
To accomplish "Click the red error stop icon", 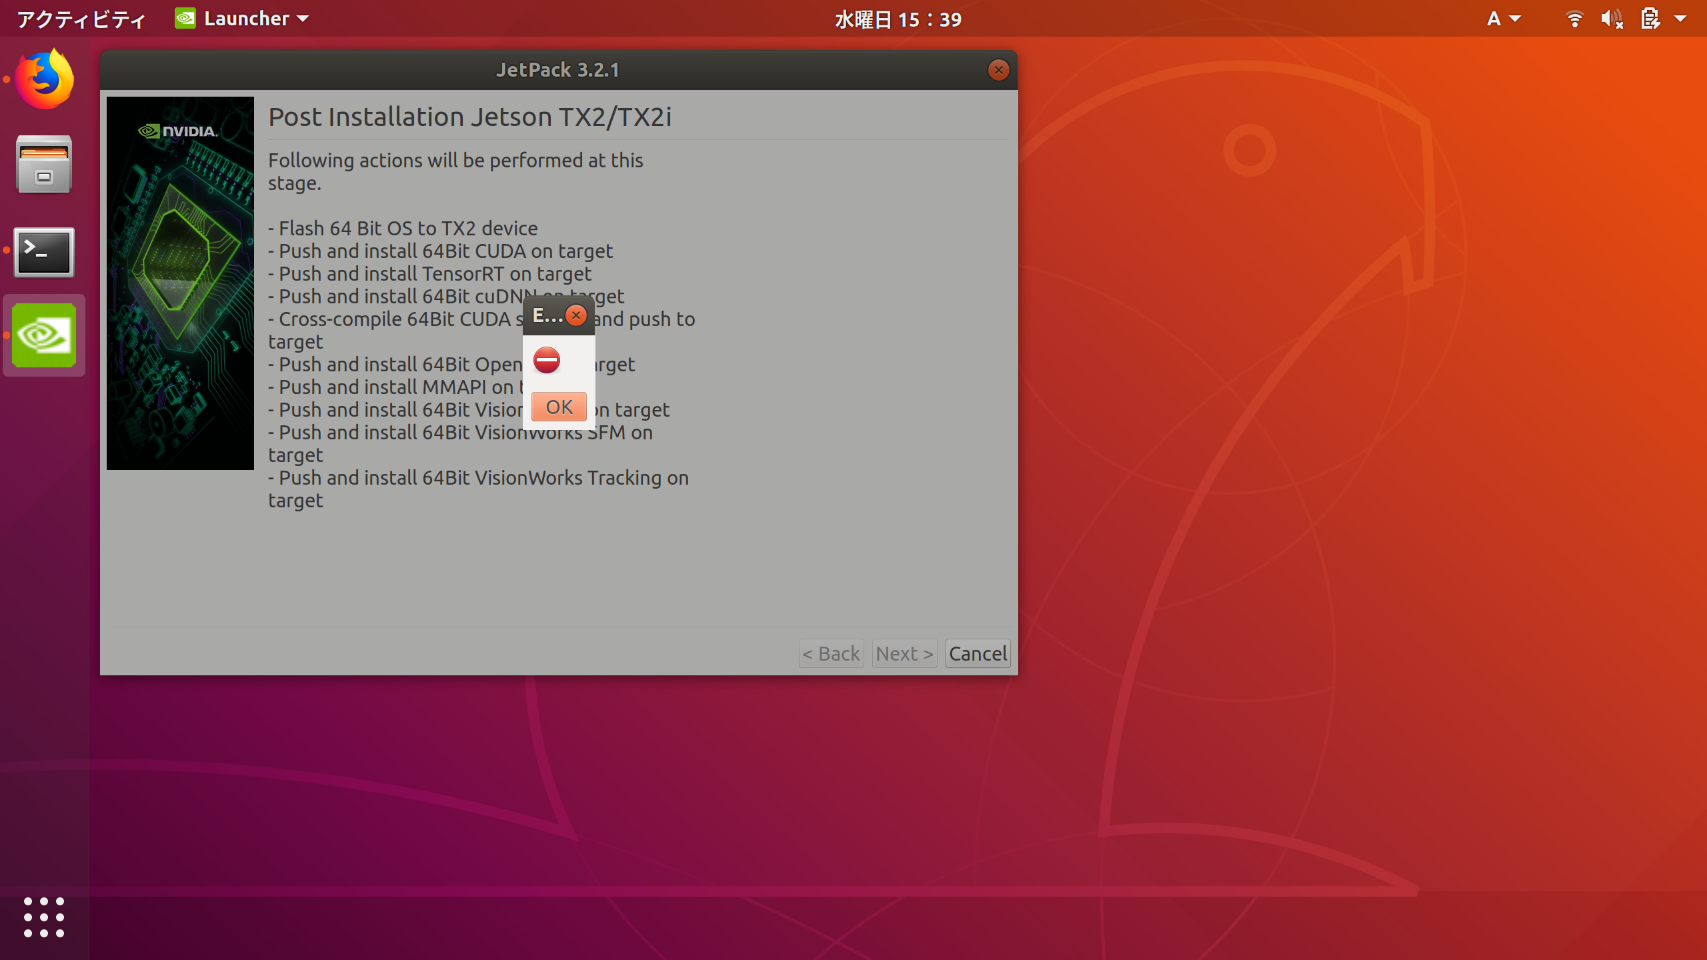I will pyautogui.click(x=547, y=360).
